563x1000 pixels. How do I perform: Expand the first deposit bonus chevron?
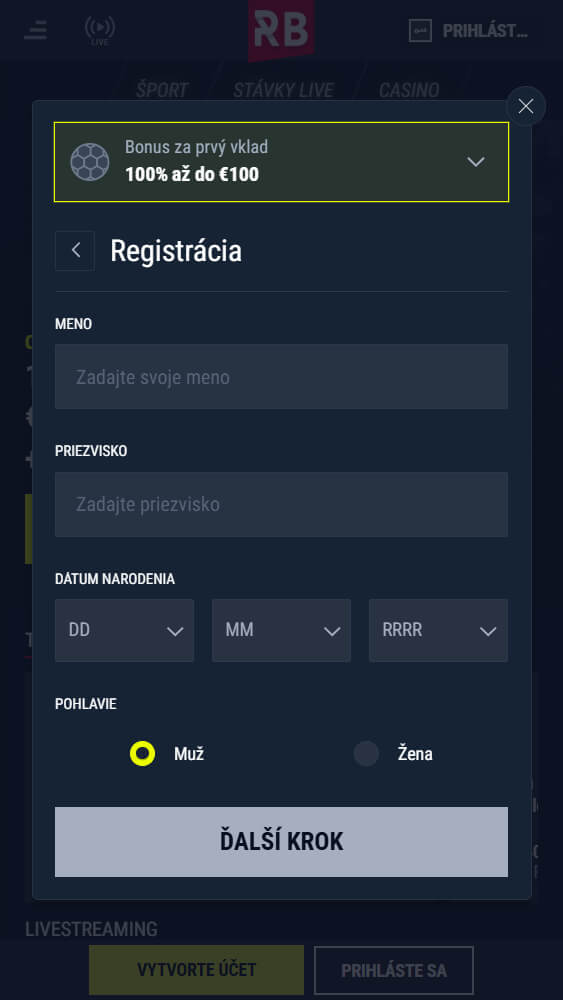point(476,162)
